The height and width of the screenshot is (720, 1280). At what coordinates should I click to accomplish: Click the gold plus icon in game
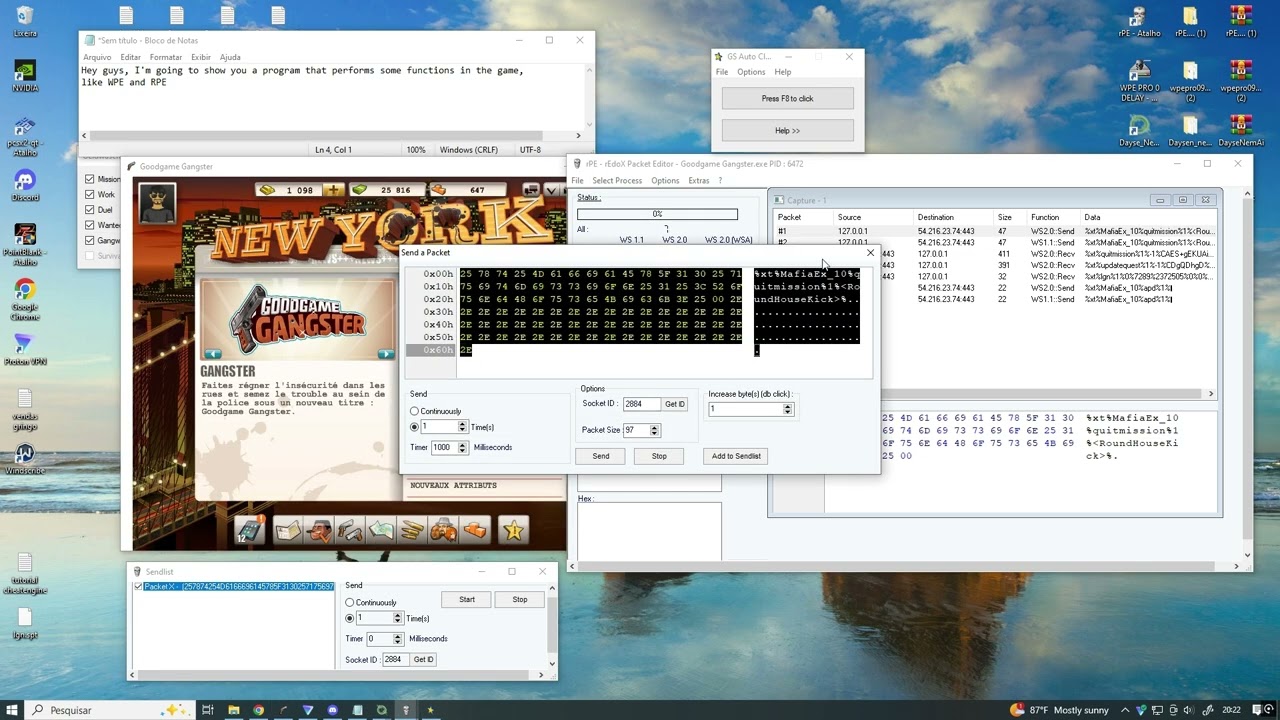333,190
